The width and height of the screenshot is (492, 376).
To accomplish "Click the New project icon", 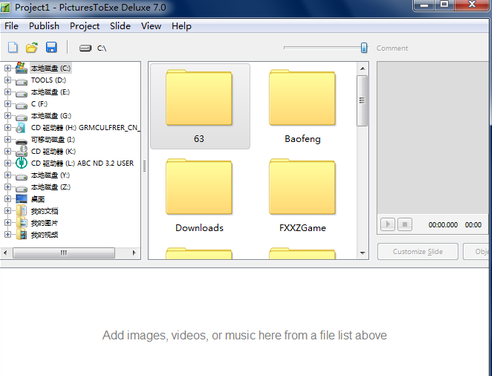I will coord(13,48).
